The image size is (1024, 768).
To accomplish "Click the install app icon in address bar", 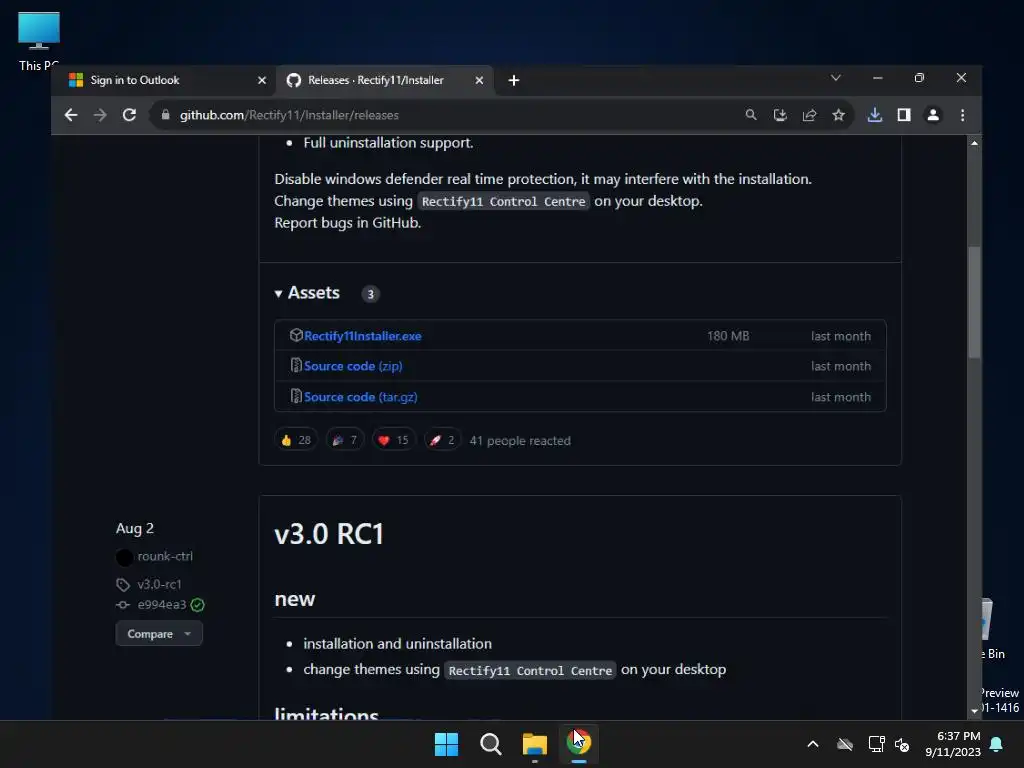I will (x=780, y=115).
